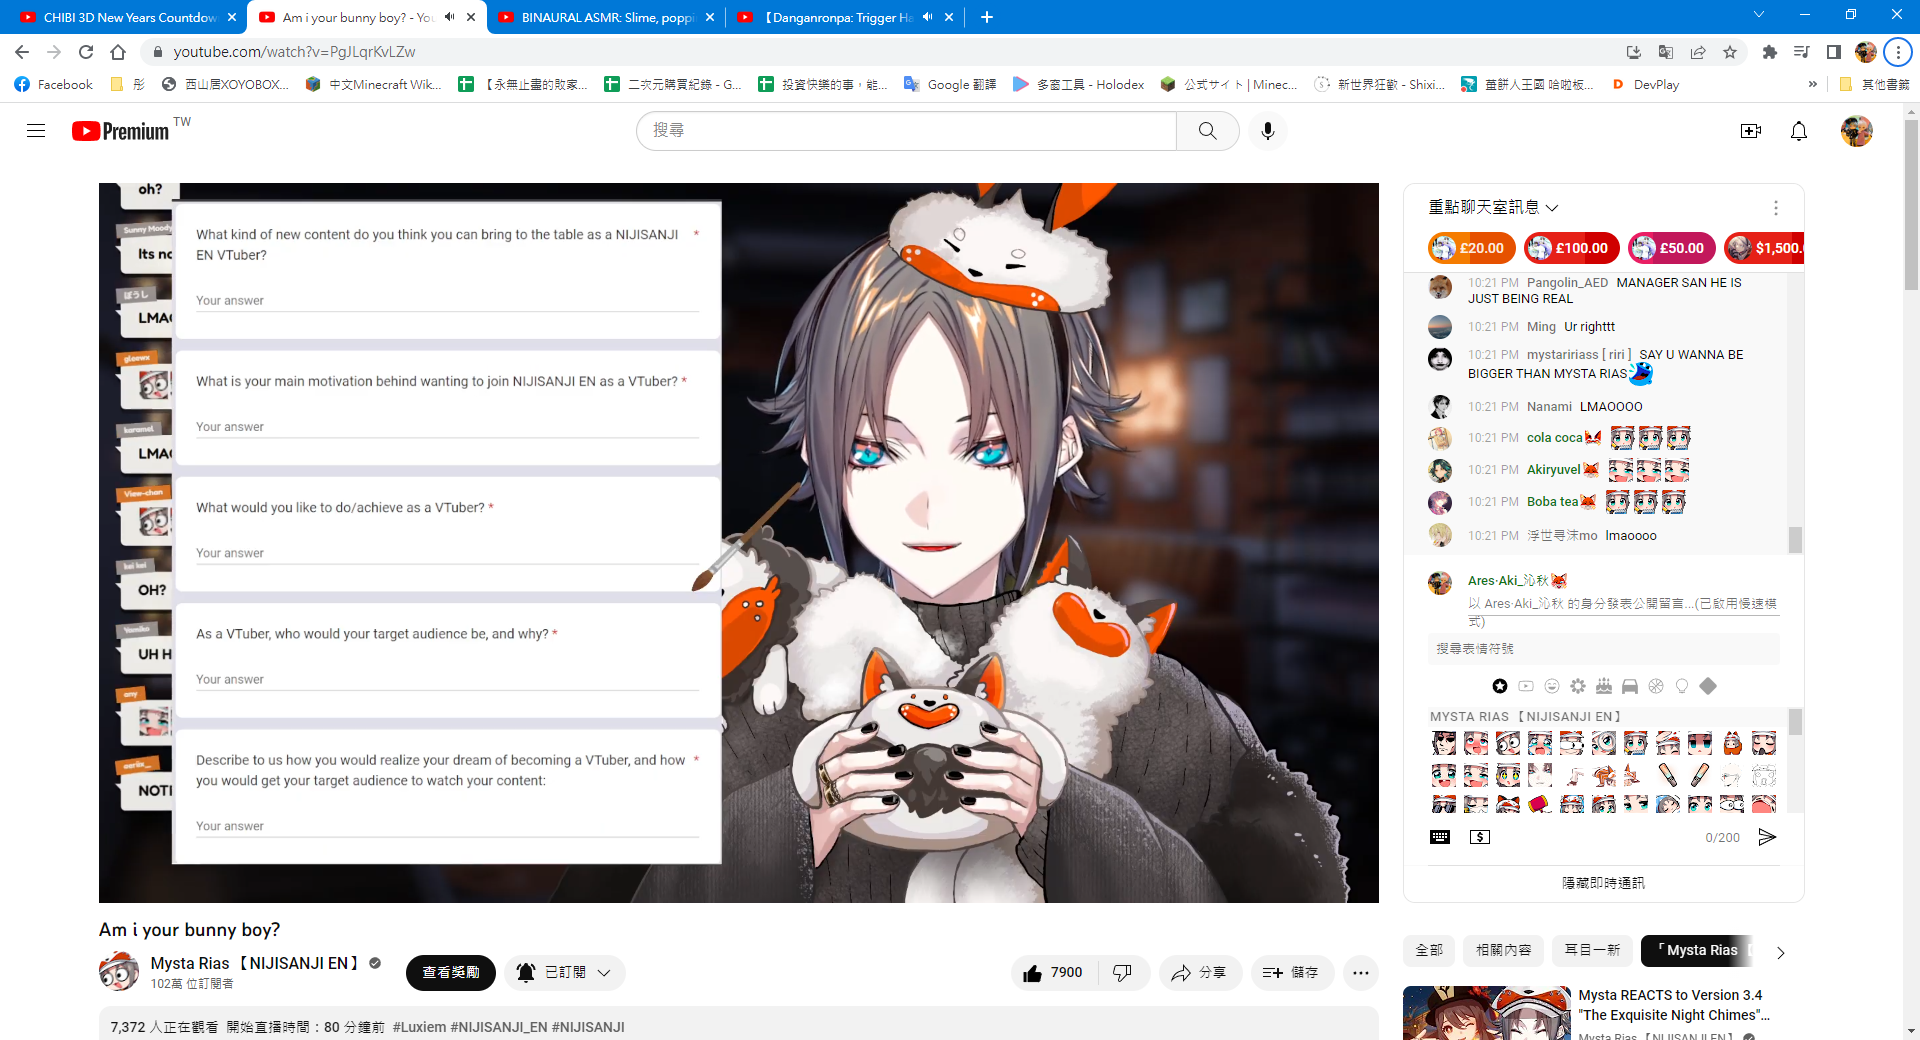Open the £100.00 Super Chat ticker
Screen dimensions: 1920x1040
coord(1571,248)
